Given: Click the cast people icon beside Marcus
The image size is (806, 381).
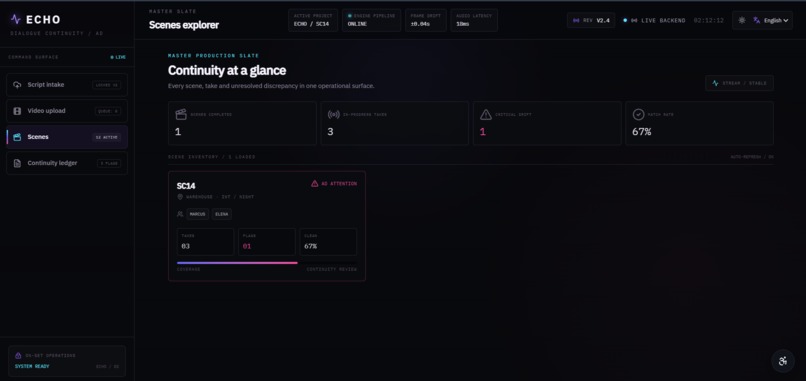Looking at the screenshot, I should [180, 214].
